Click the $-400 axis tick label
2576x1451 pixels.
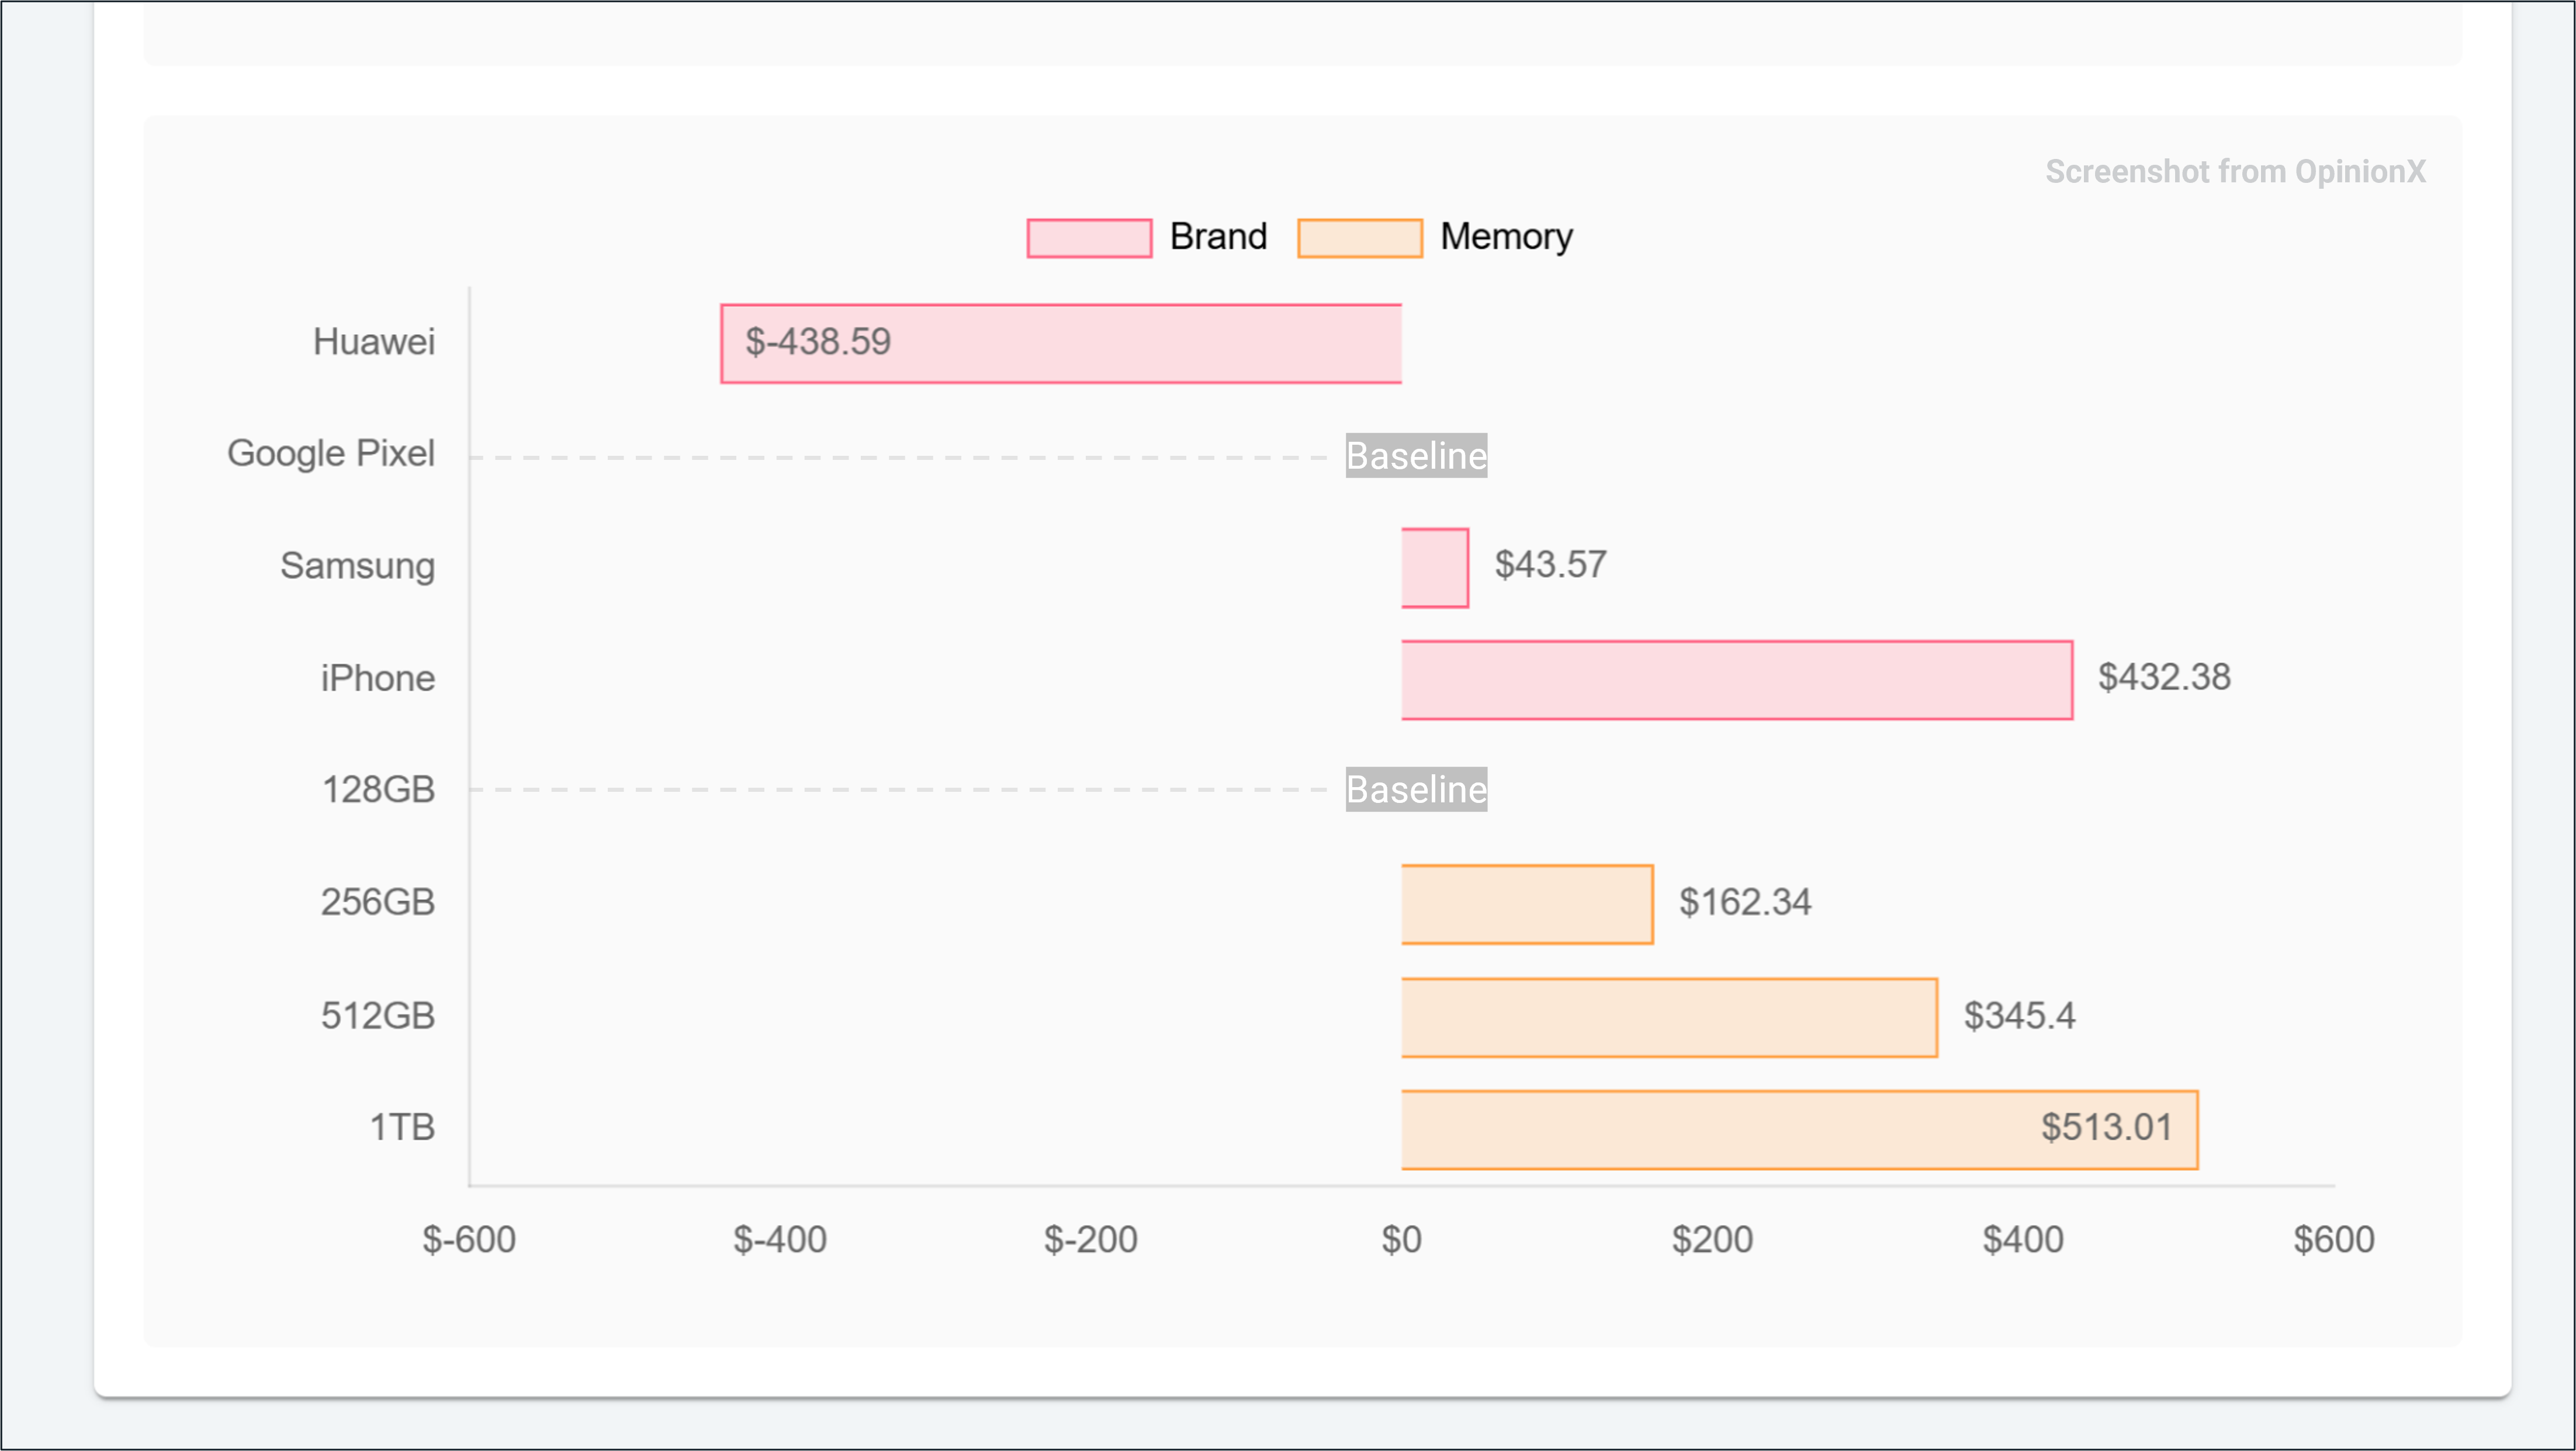click(780, 1240)
